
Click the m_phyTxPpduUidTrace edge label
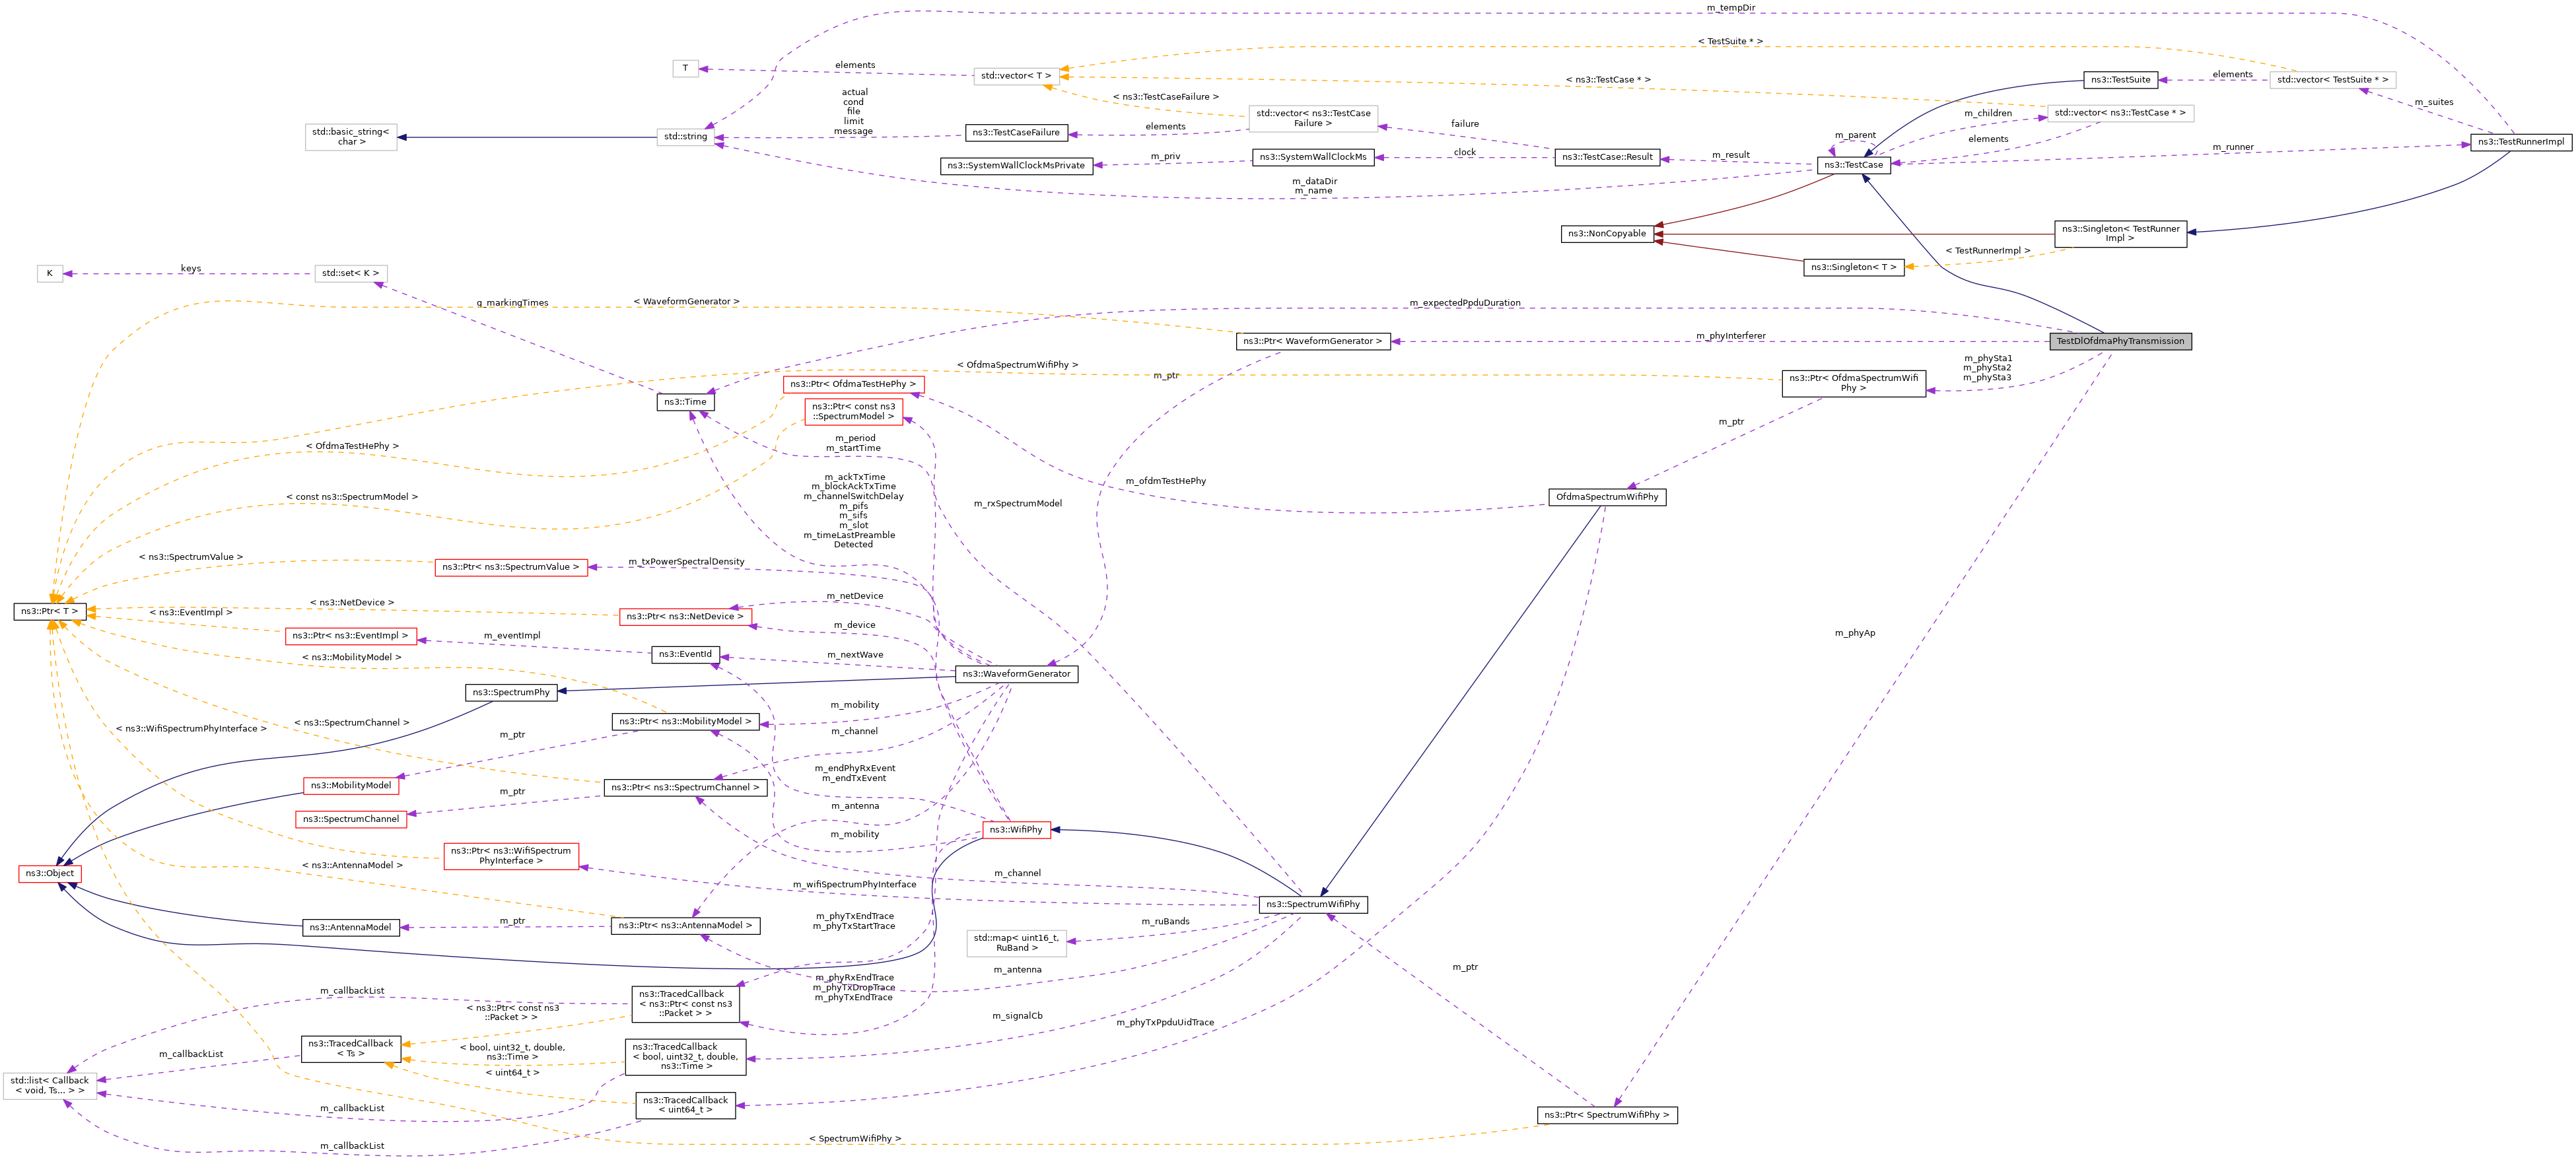(x=1165, y=1023)
